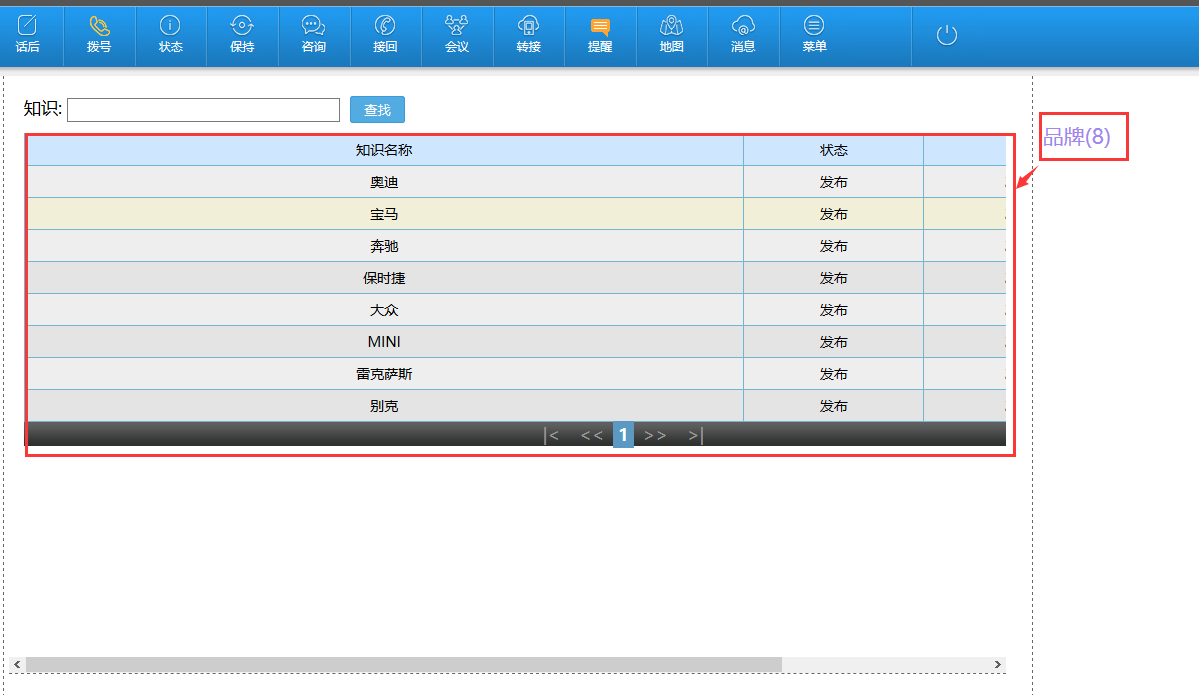Click the power button icon
Viewport: 1199px width, 695px height.
947,36
